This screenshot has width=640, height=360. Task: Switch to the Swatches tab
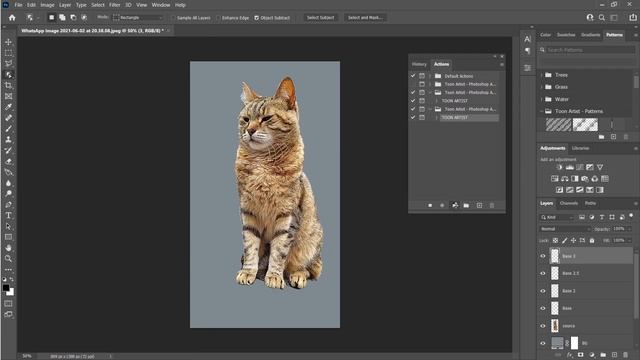tap(566, 35)
